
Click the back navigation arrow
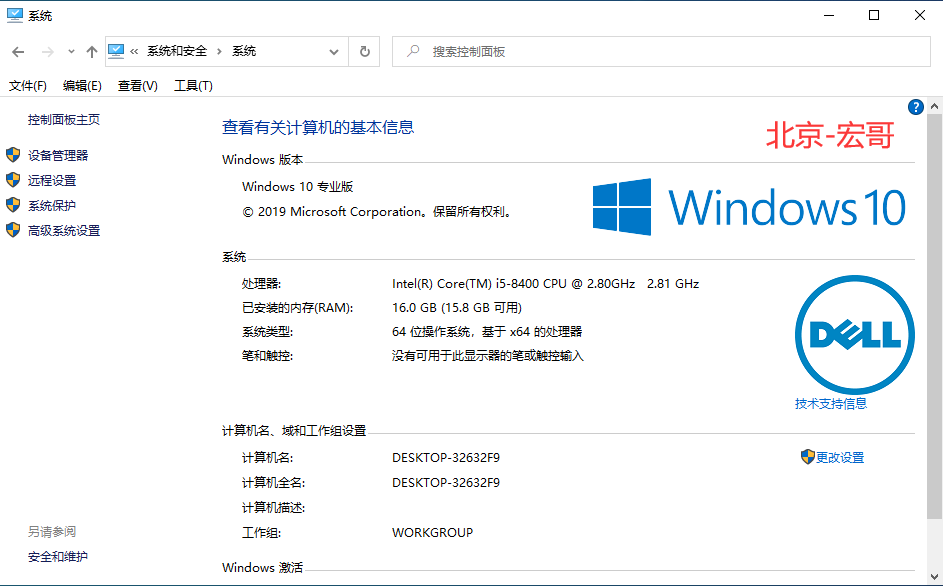(x=18, y=52)
